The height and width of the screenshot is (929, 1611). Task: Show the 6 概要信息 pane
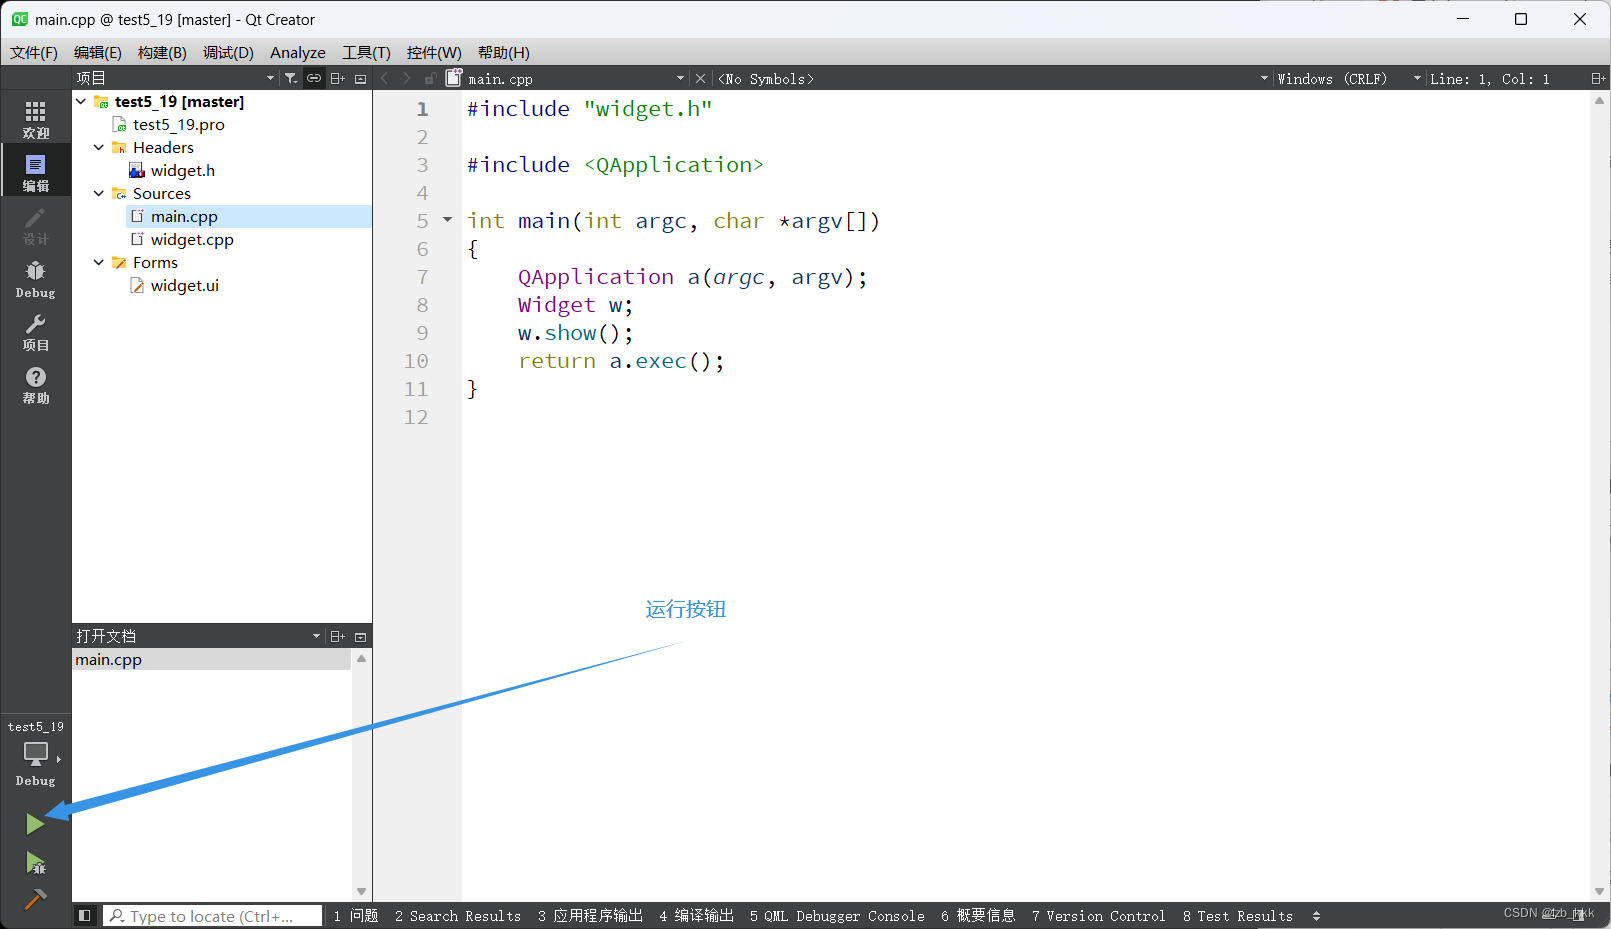click(x=978, y=916)
